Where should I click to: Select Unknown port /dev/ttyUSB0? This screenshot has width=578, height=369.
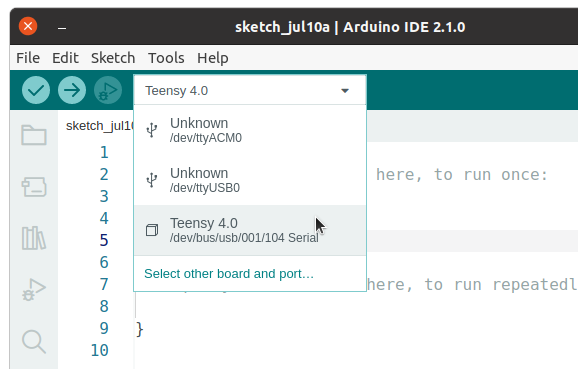tap(250, 180)
